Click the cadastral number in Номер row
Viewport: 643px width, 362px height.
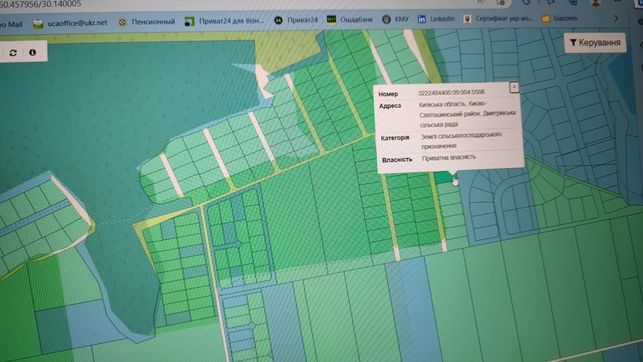[451, 93]
